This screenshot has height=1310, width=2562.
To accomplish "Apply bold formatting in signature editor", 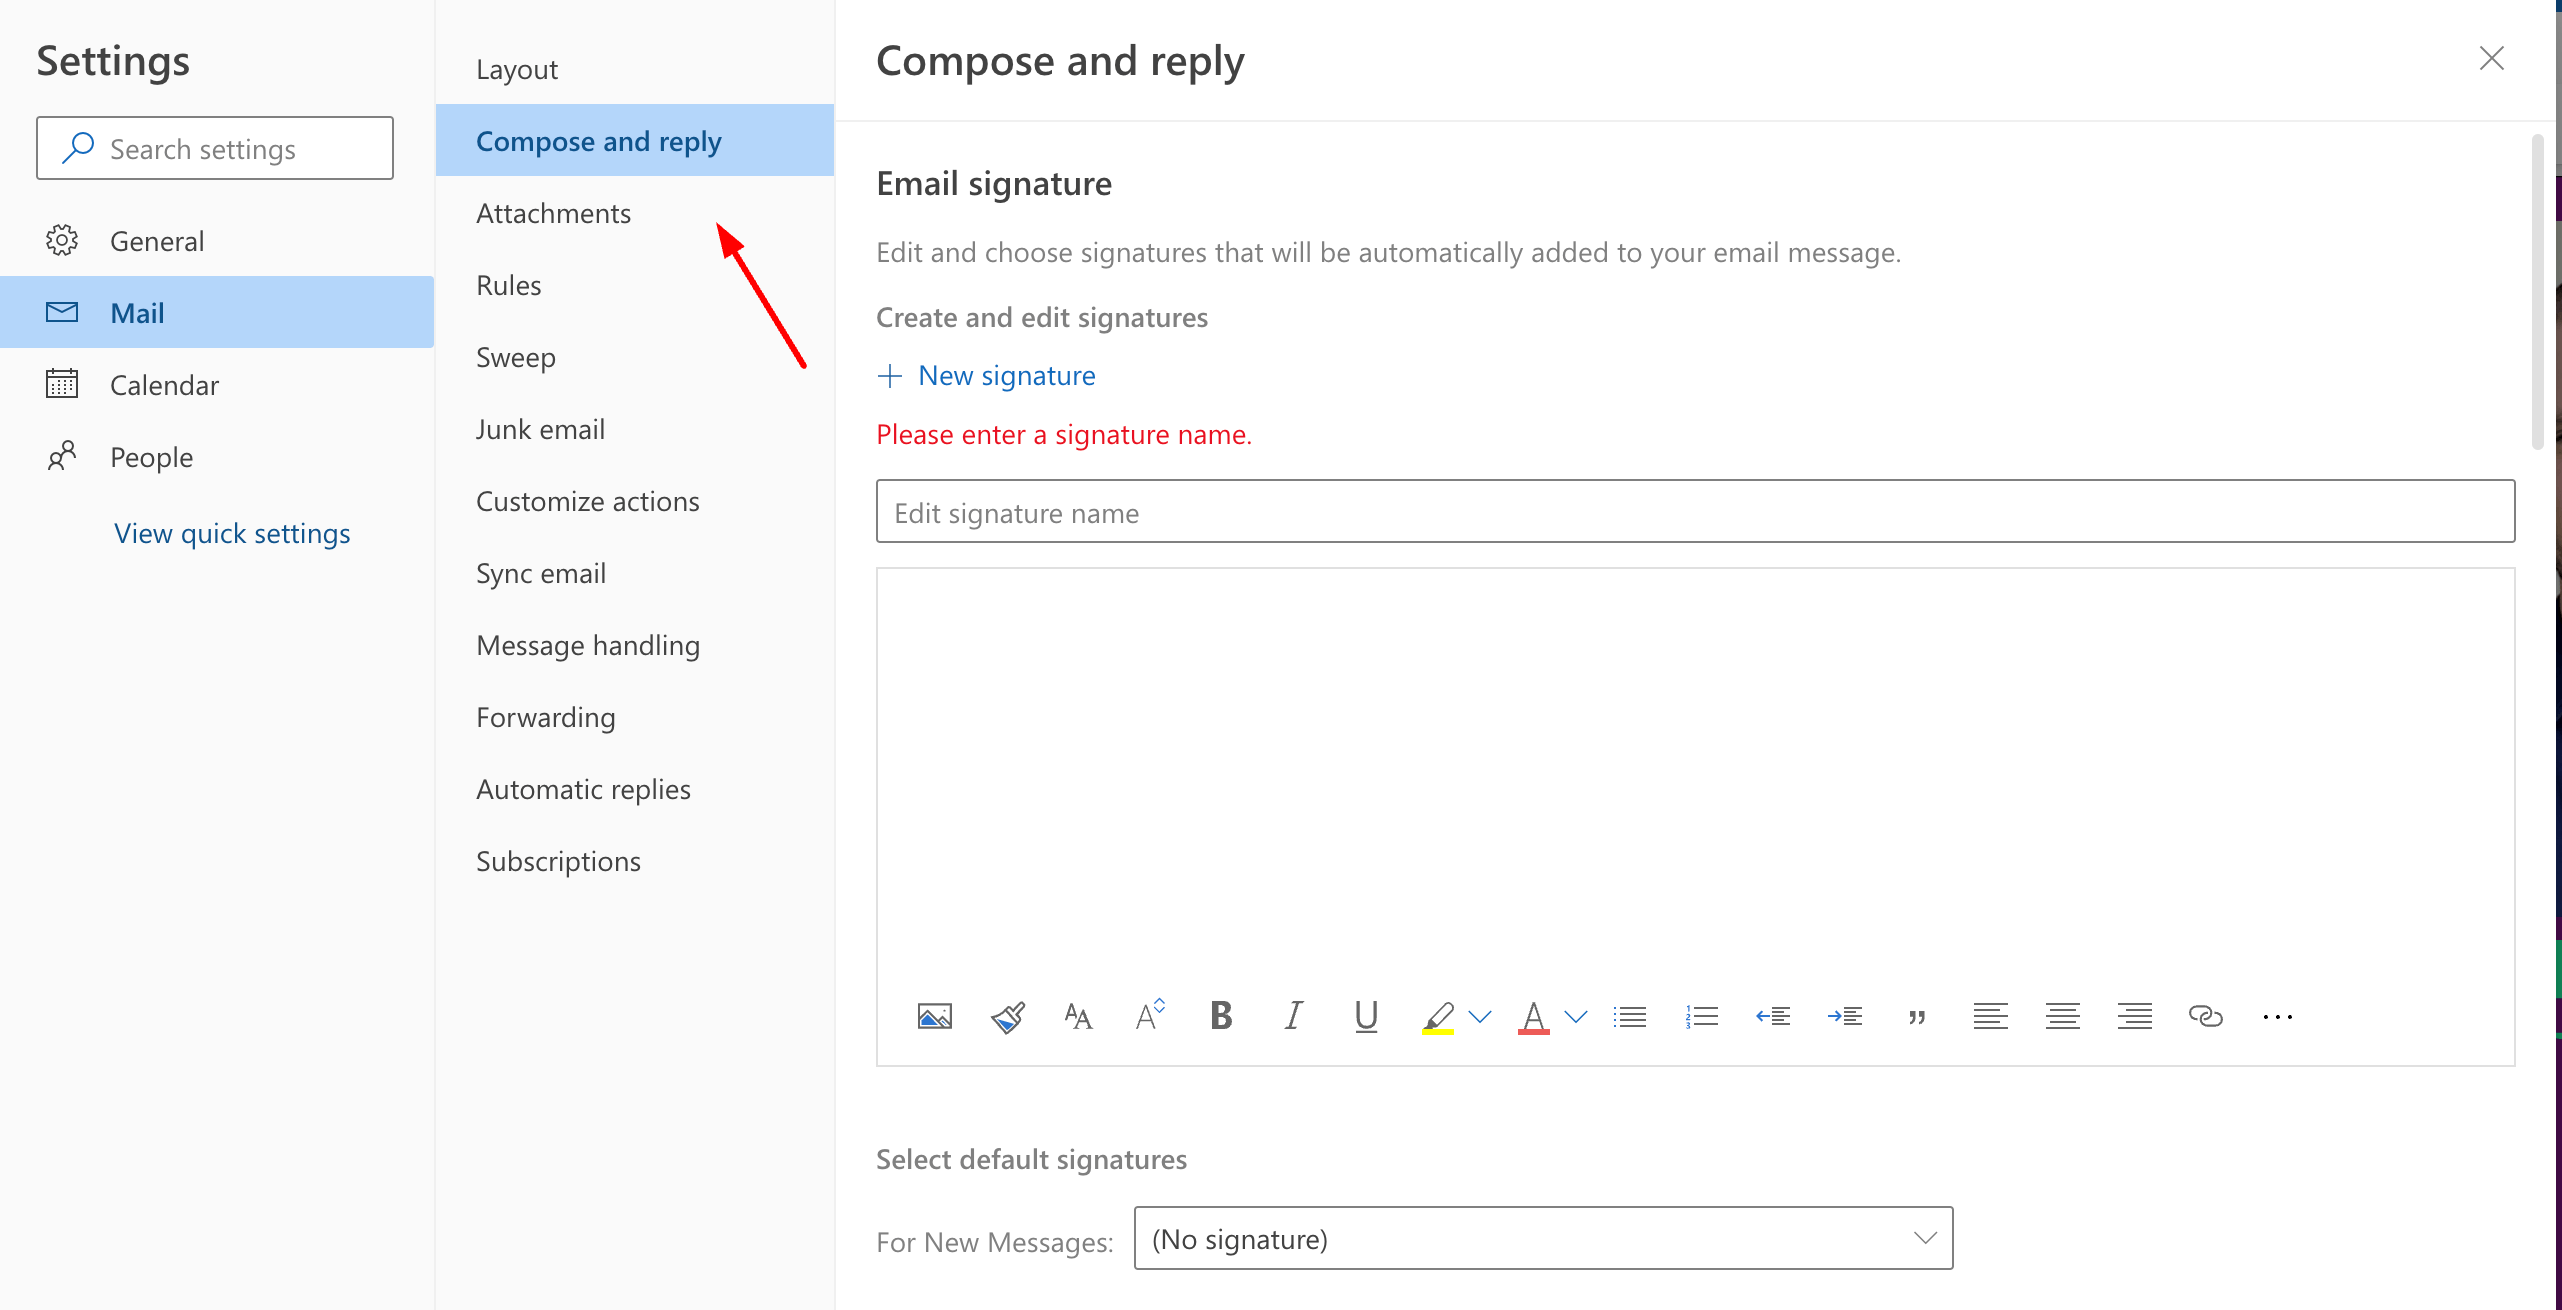I will 1221,1016.
